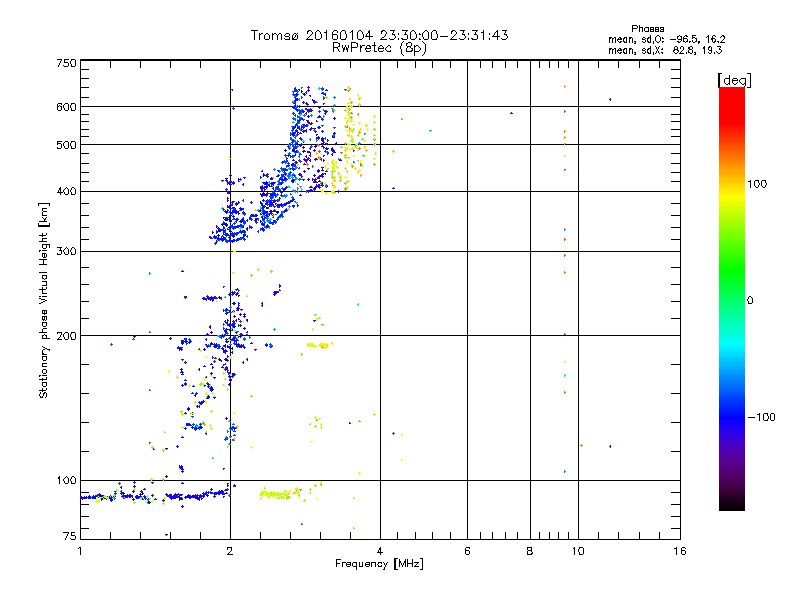
Task: Click the x-axis tick label '6'
Action: click(467, 551)
